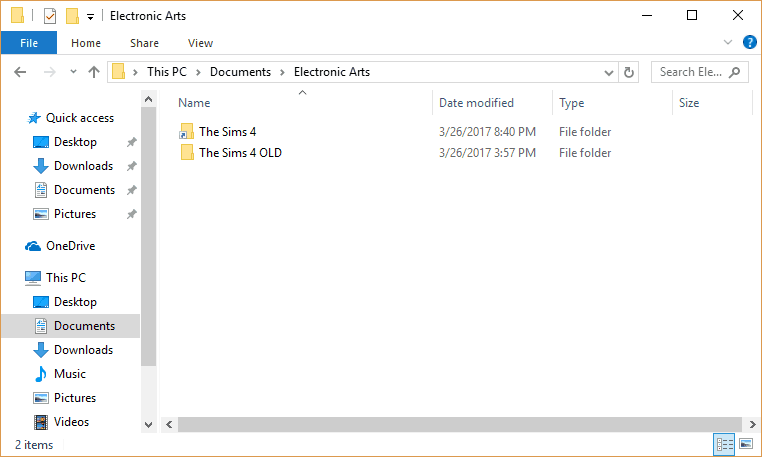Image resolution: width=762 pixels, height=457 pixels.
Task: Expand the ribbon with the chevron
Action: point(727,42)
